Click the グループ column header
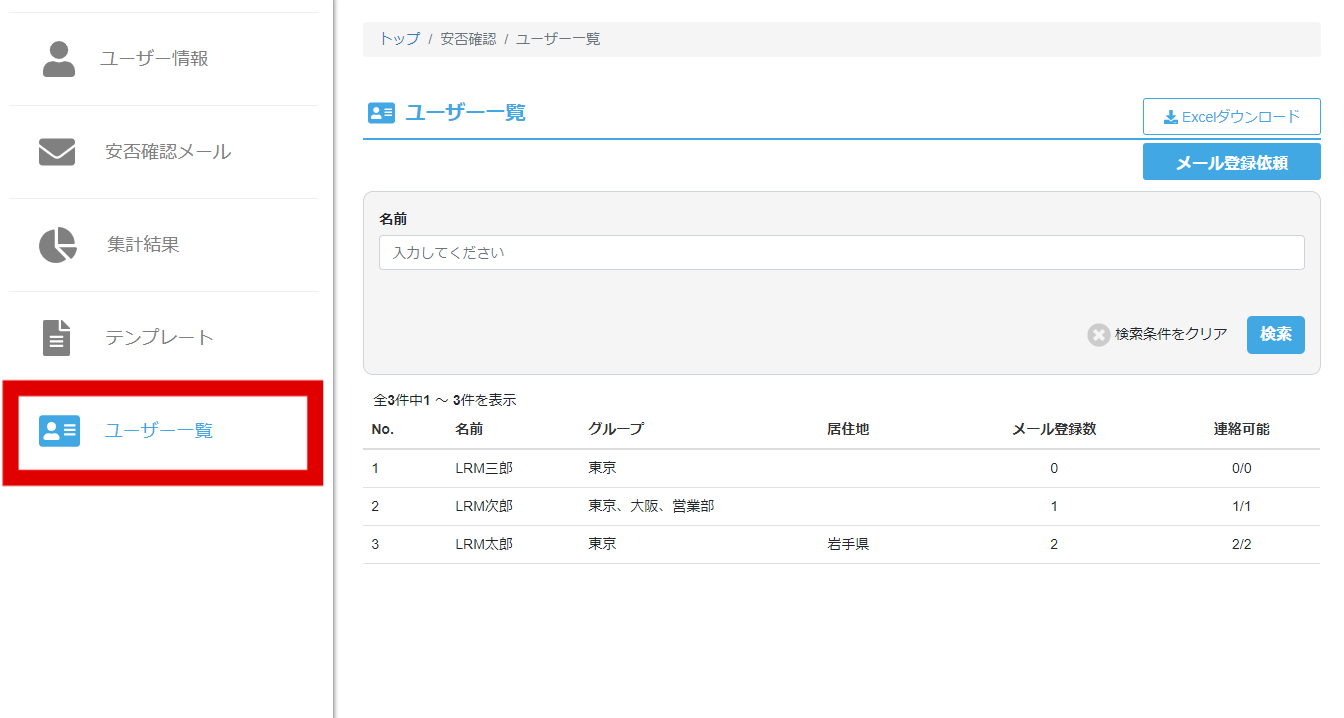The width and height of the screenshot is (1344, 718). click(x=616, y=429)
